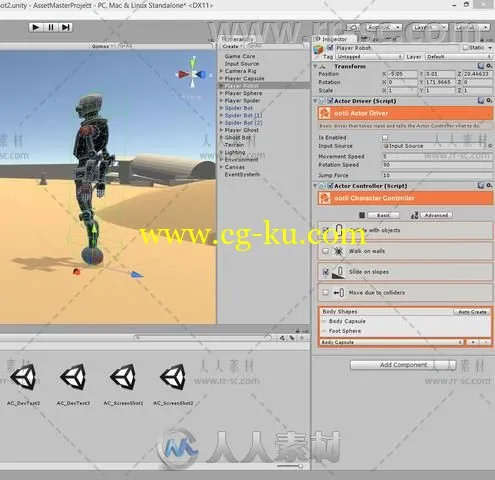Click the ootii Character Controller logo icon

(324, 198)
